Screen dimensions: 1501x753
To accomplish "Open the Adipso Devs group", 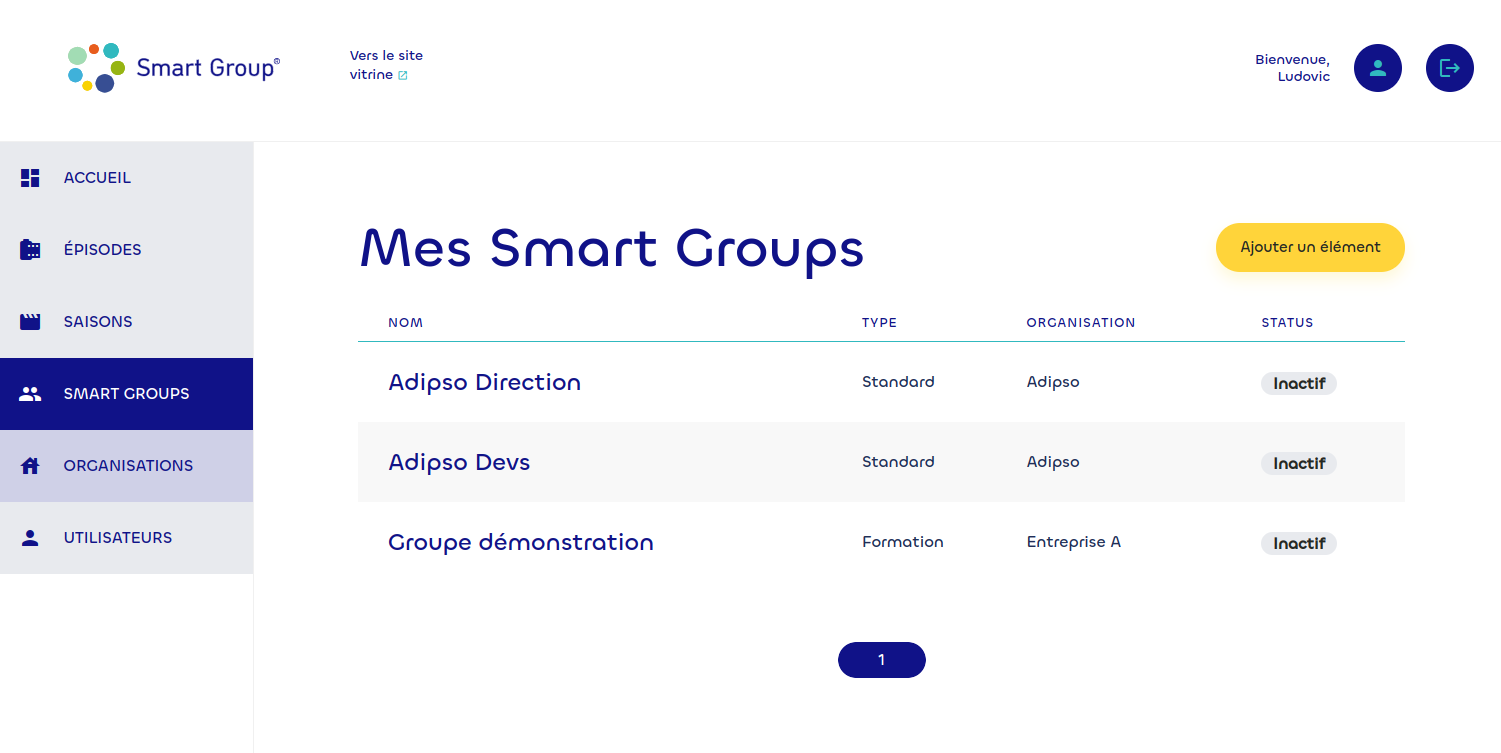I will pyautogui.click(x=459, y=462).
